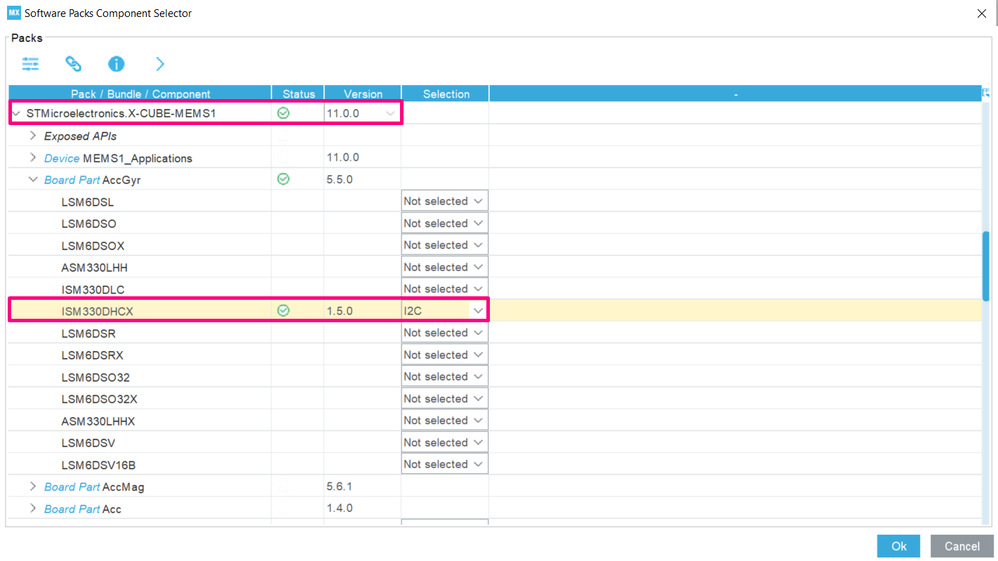Open selection dropdown for LSM6DSO
This screenshot has height=561, width=998.
[444, 224]
